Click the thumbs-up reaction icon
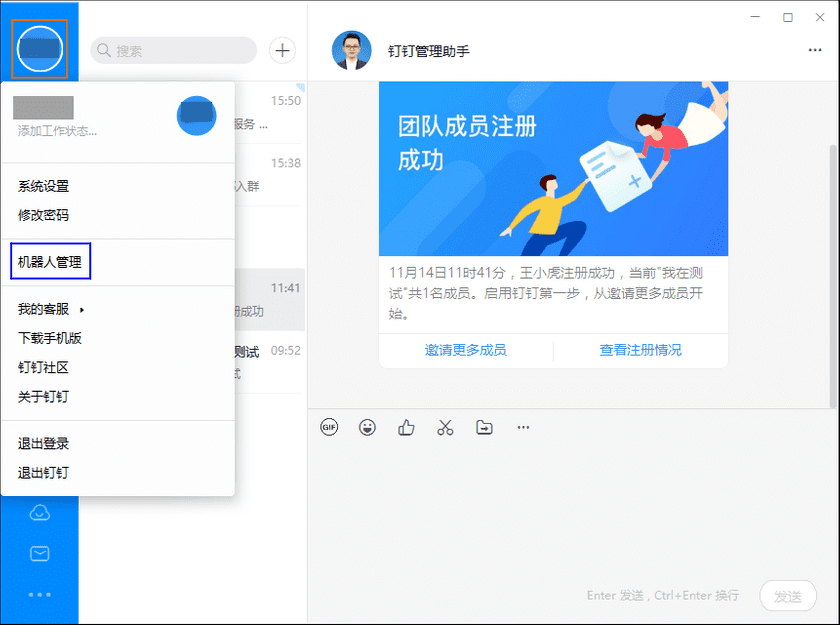Image resolution: width=840 pixels, height=625 pixels. pos(406,427)
